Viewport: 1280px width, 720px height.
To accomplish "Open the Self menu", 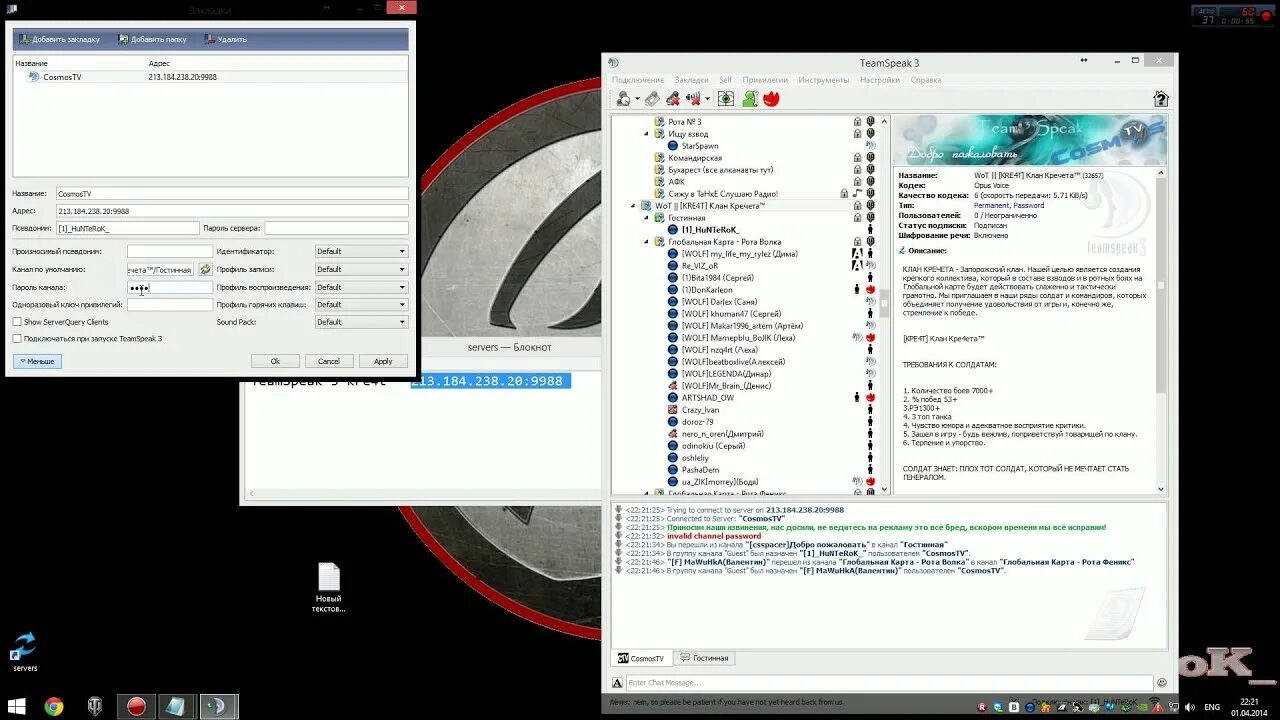I will click(x=725, y=80).
